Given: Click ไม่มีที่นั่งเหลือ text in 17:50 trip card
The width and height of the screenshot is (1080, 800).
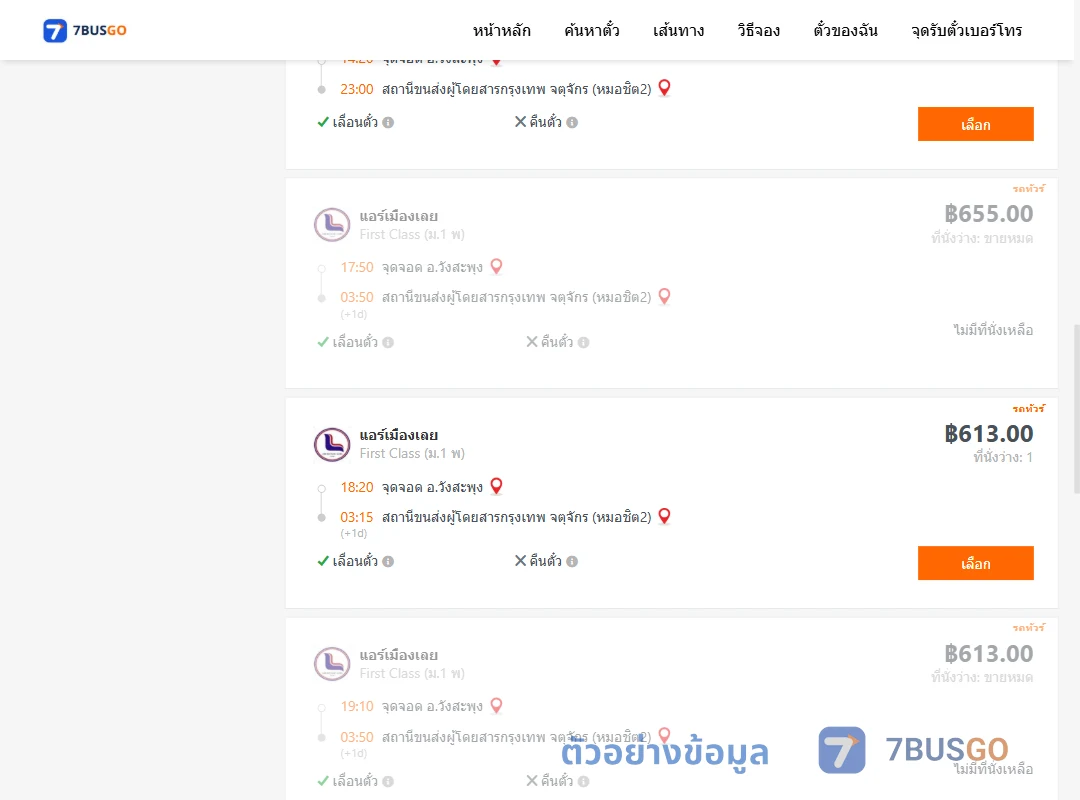Looking at the screenshot, I should [993, 330].
